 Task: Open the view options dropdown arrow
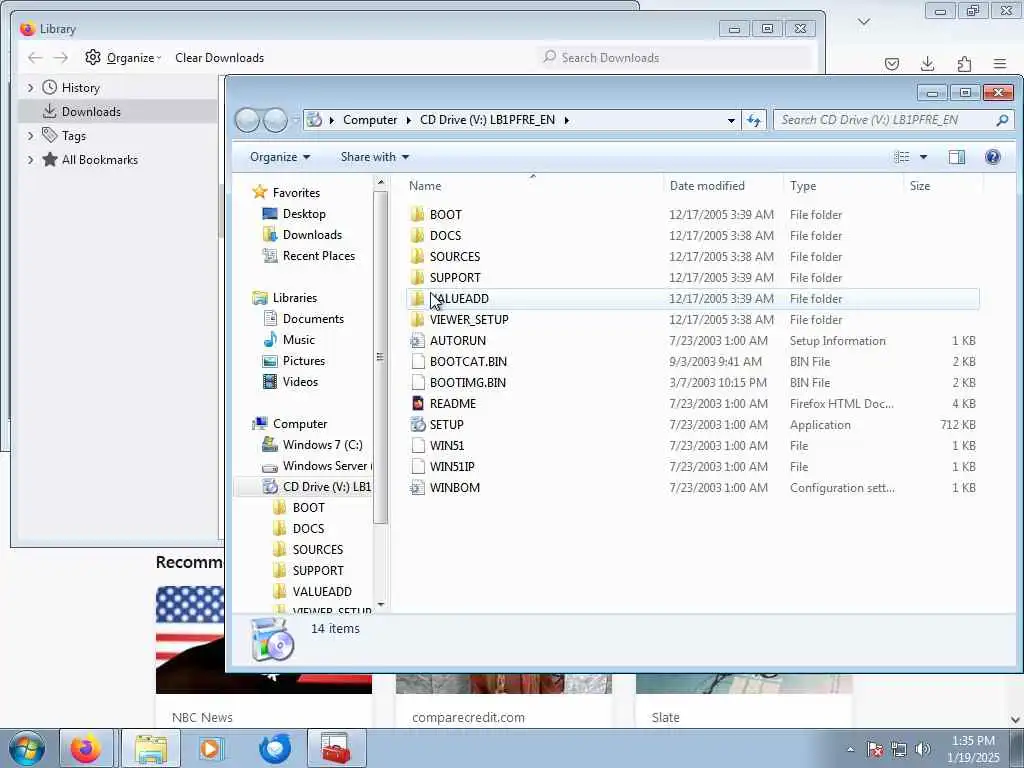(x=923, y=157)
